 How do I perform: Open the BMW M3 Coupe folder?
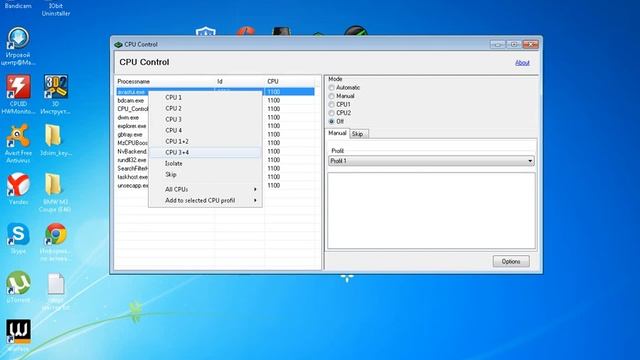(55, 193)
